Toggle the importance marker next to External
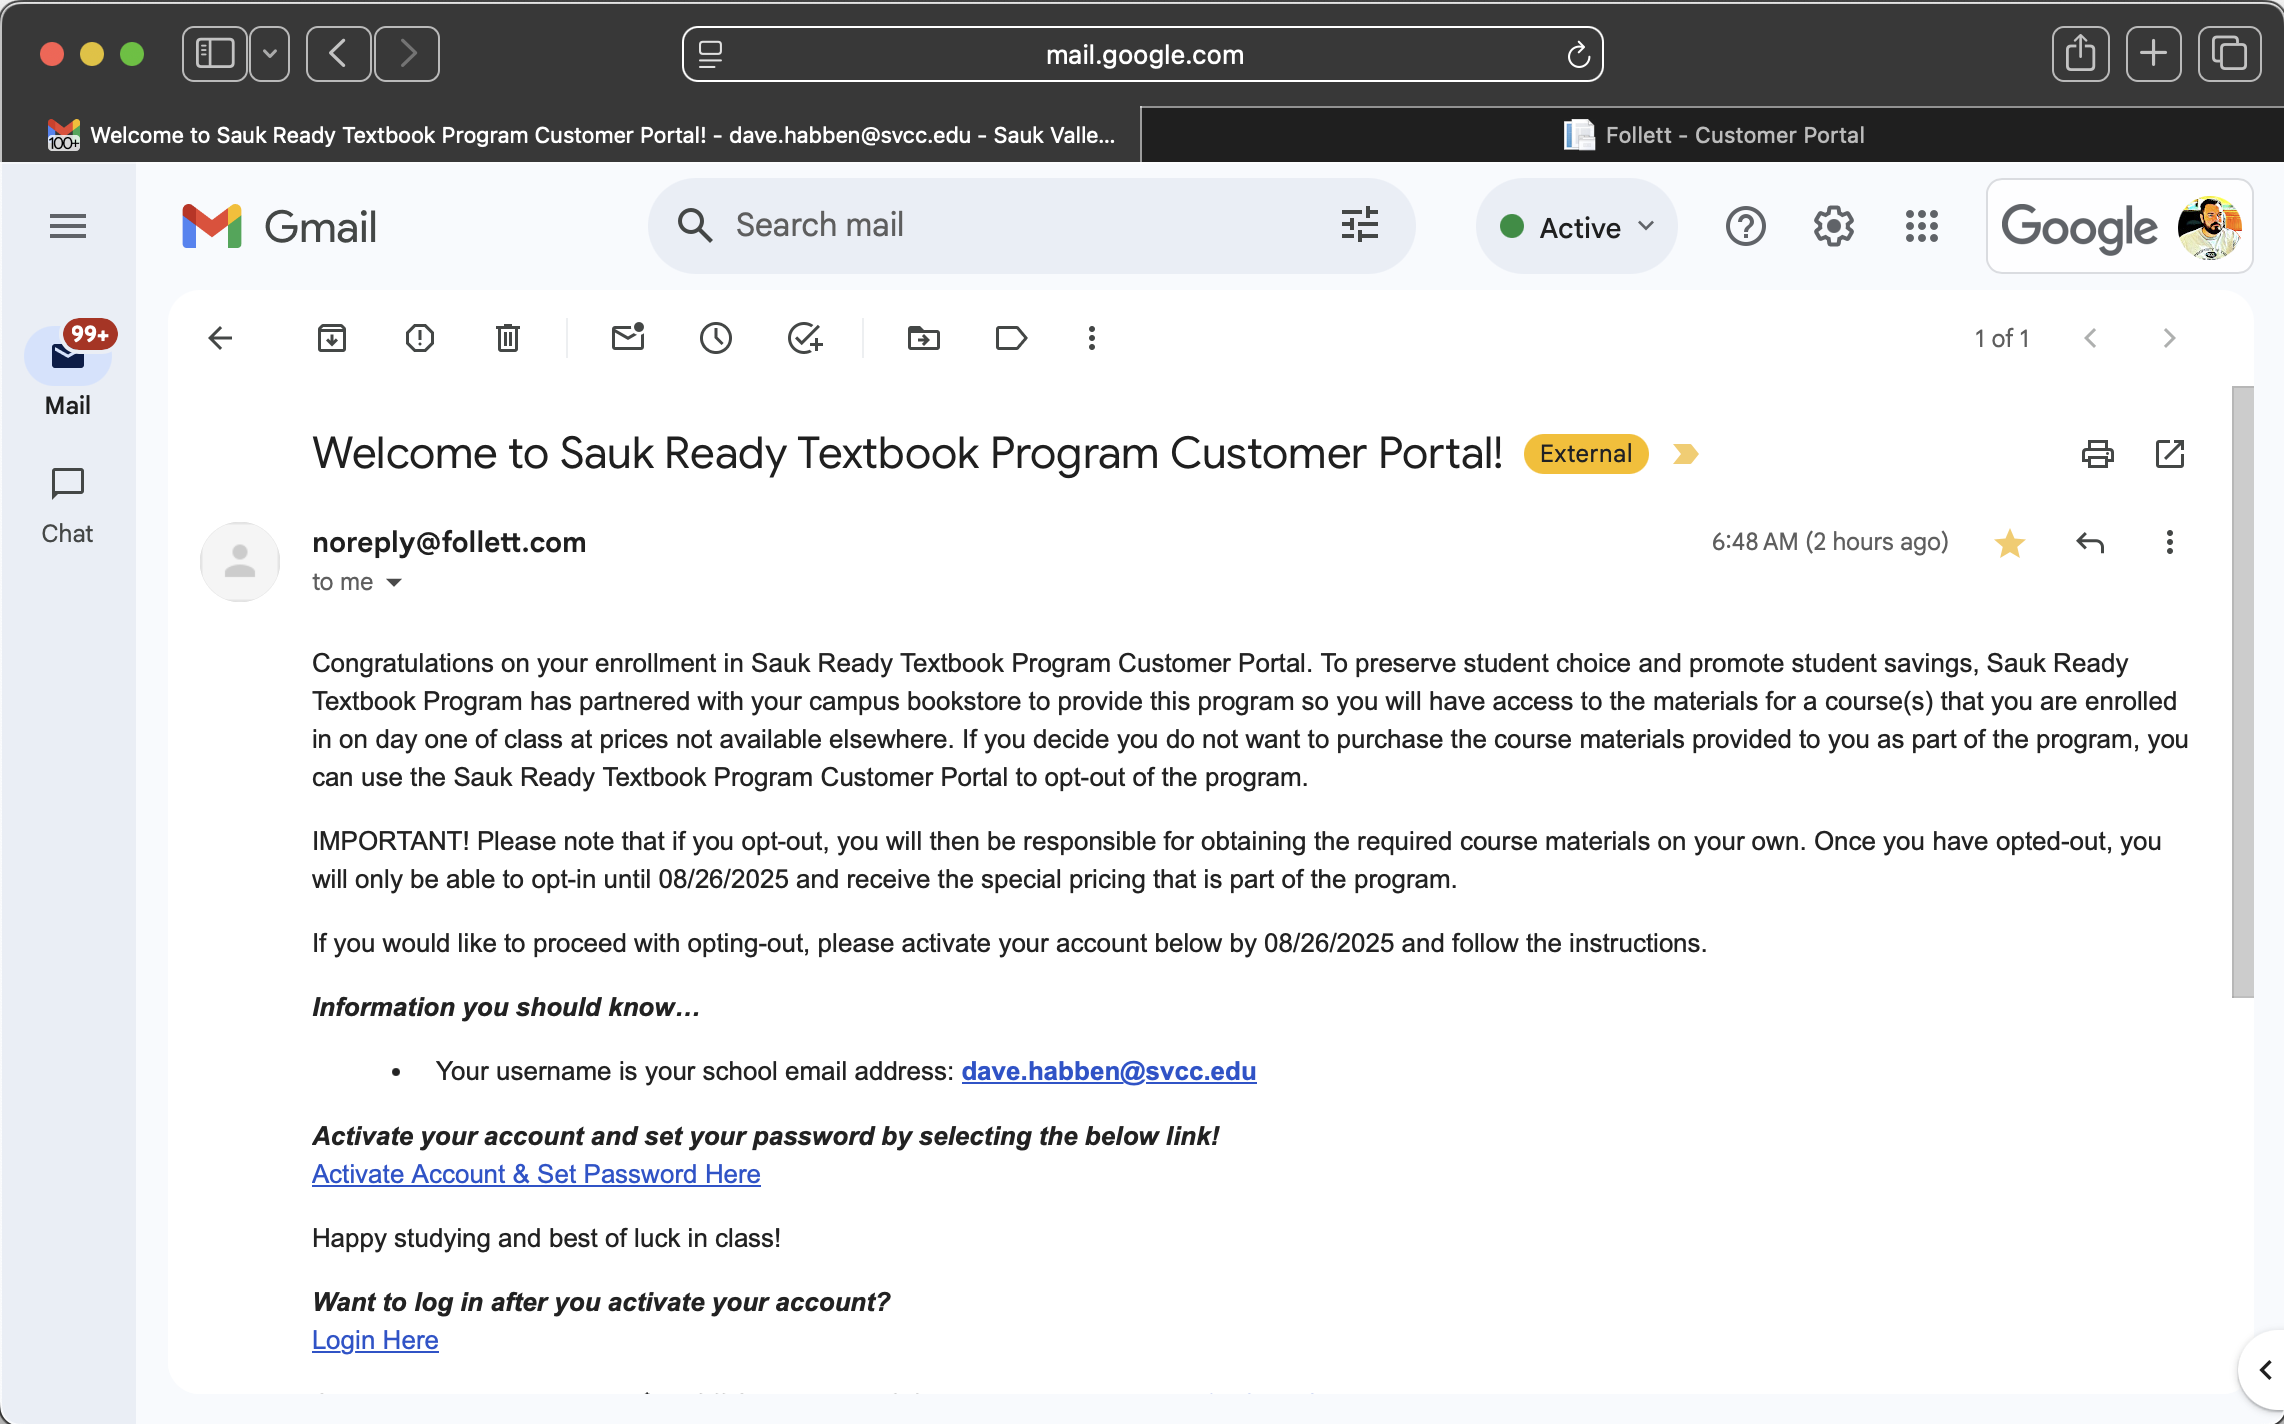This screenshot has height=1424, width=2284. click(1685, 454)
